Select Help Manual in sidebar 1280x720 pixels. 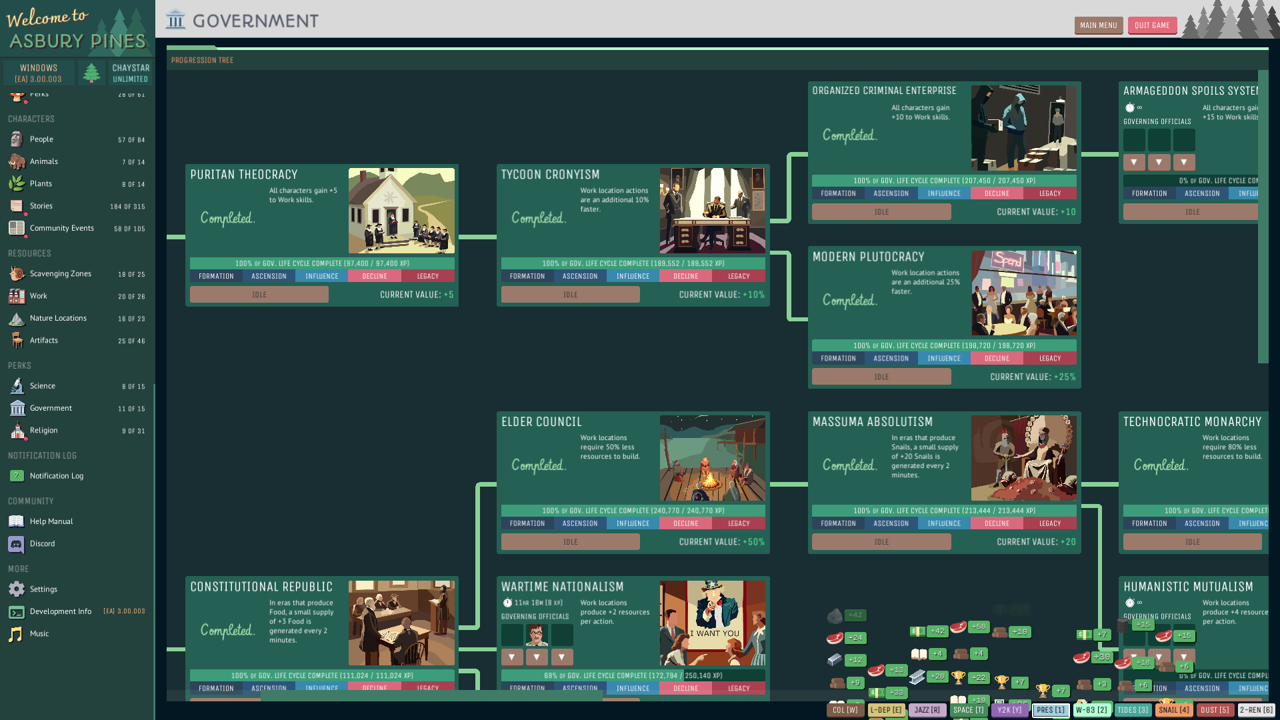51,522
